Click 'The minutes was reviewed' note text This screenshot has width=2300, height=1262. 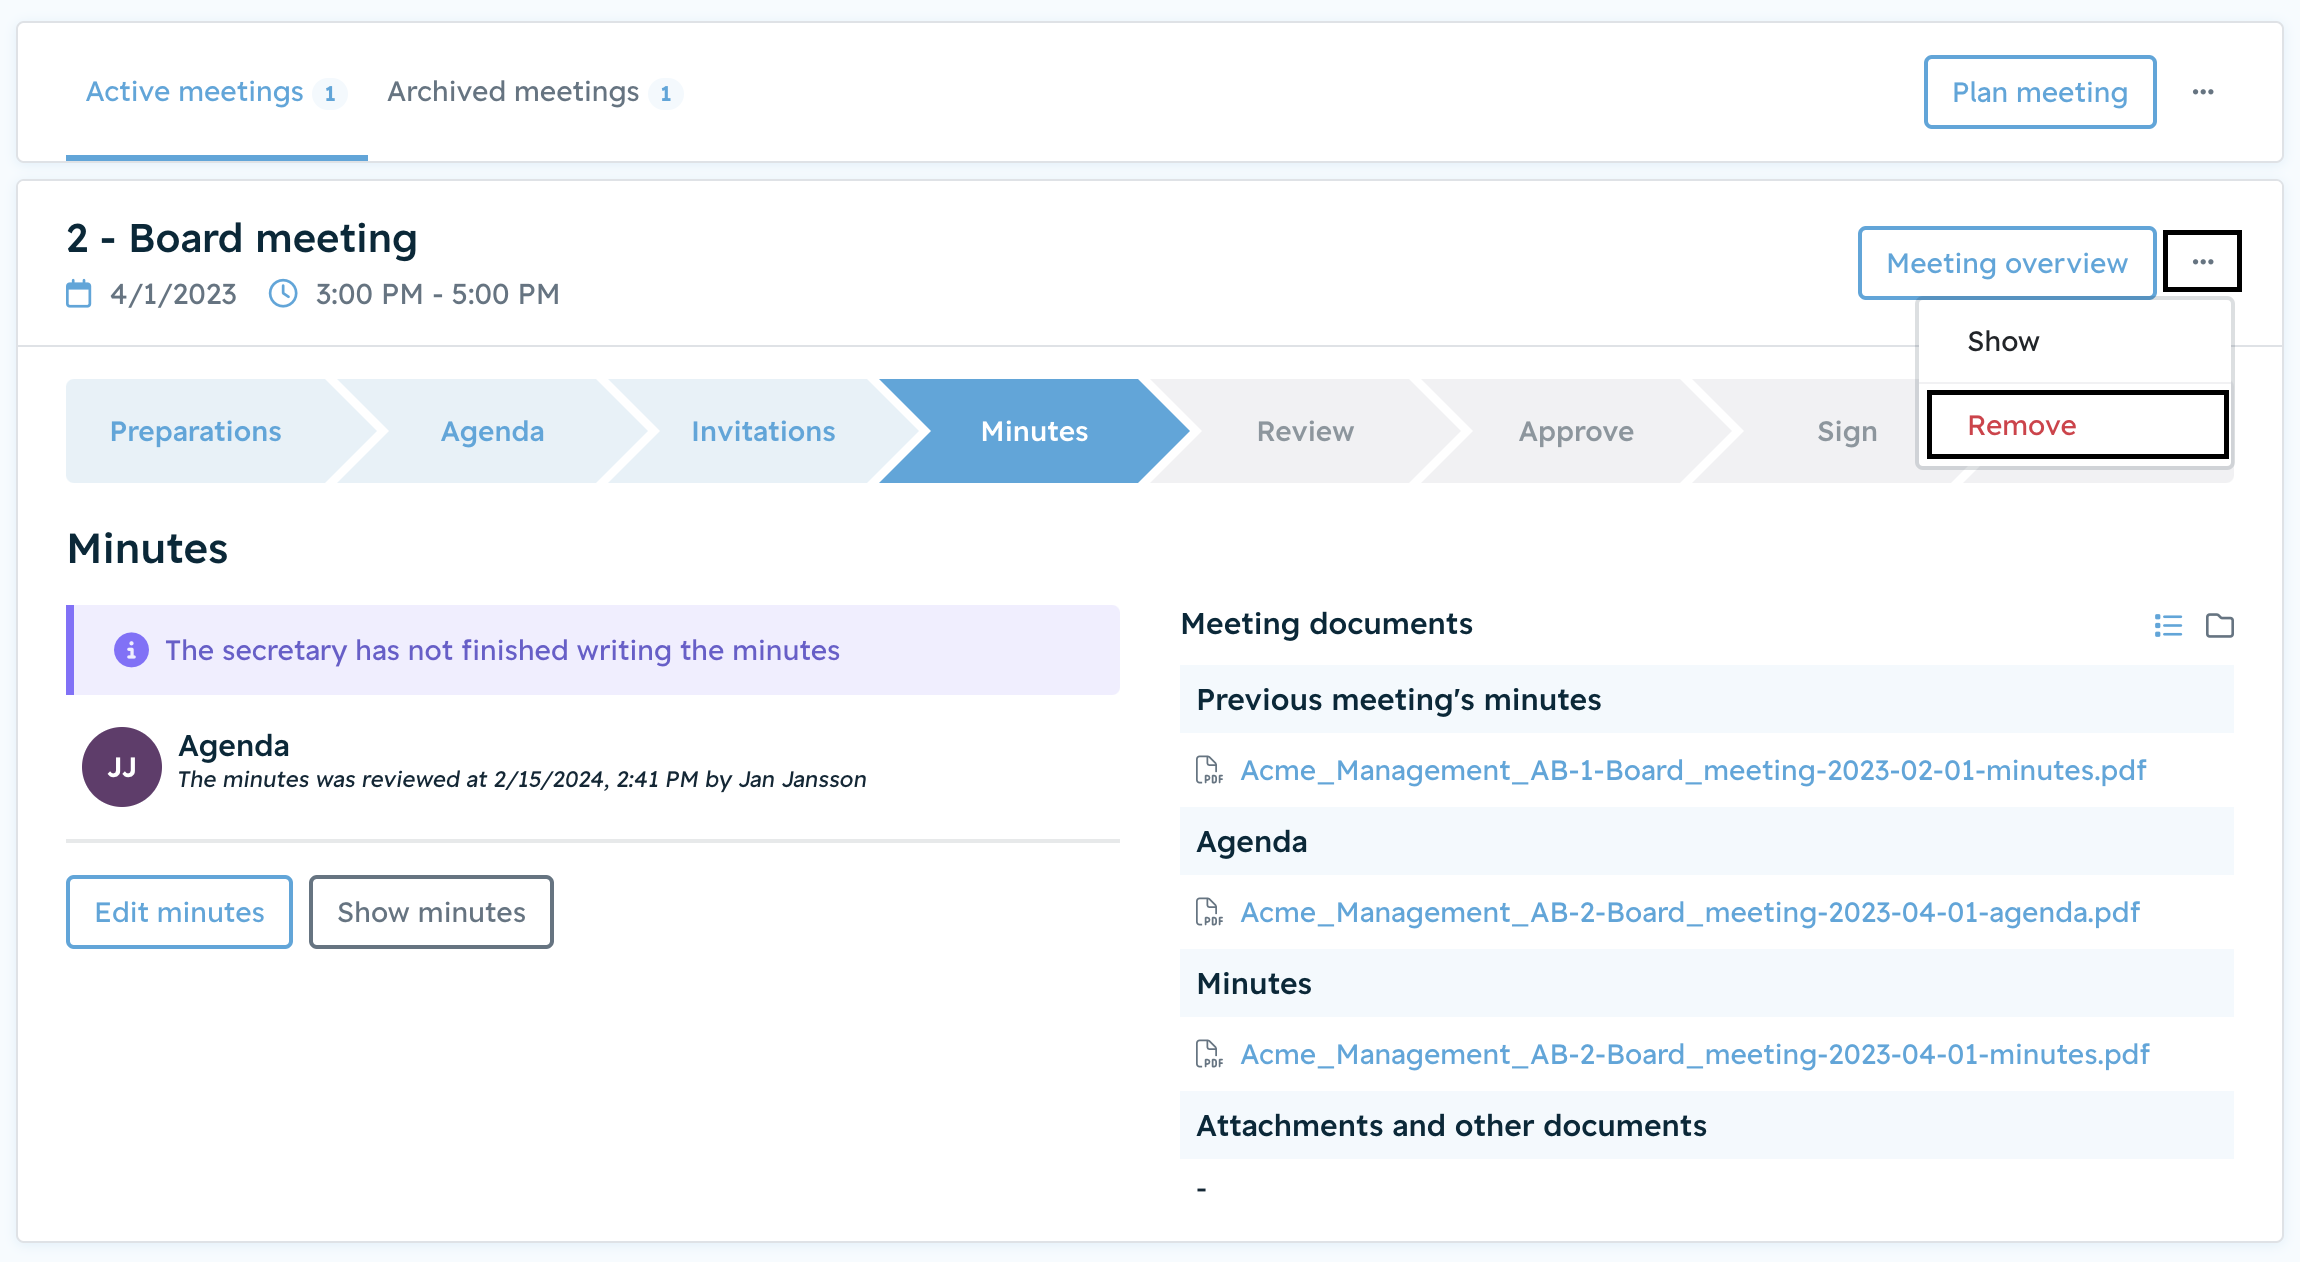tap(522, 779)
